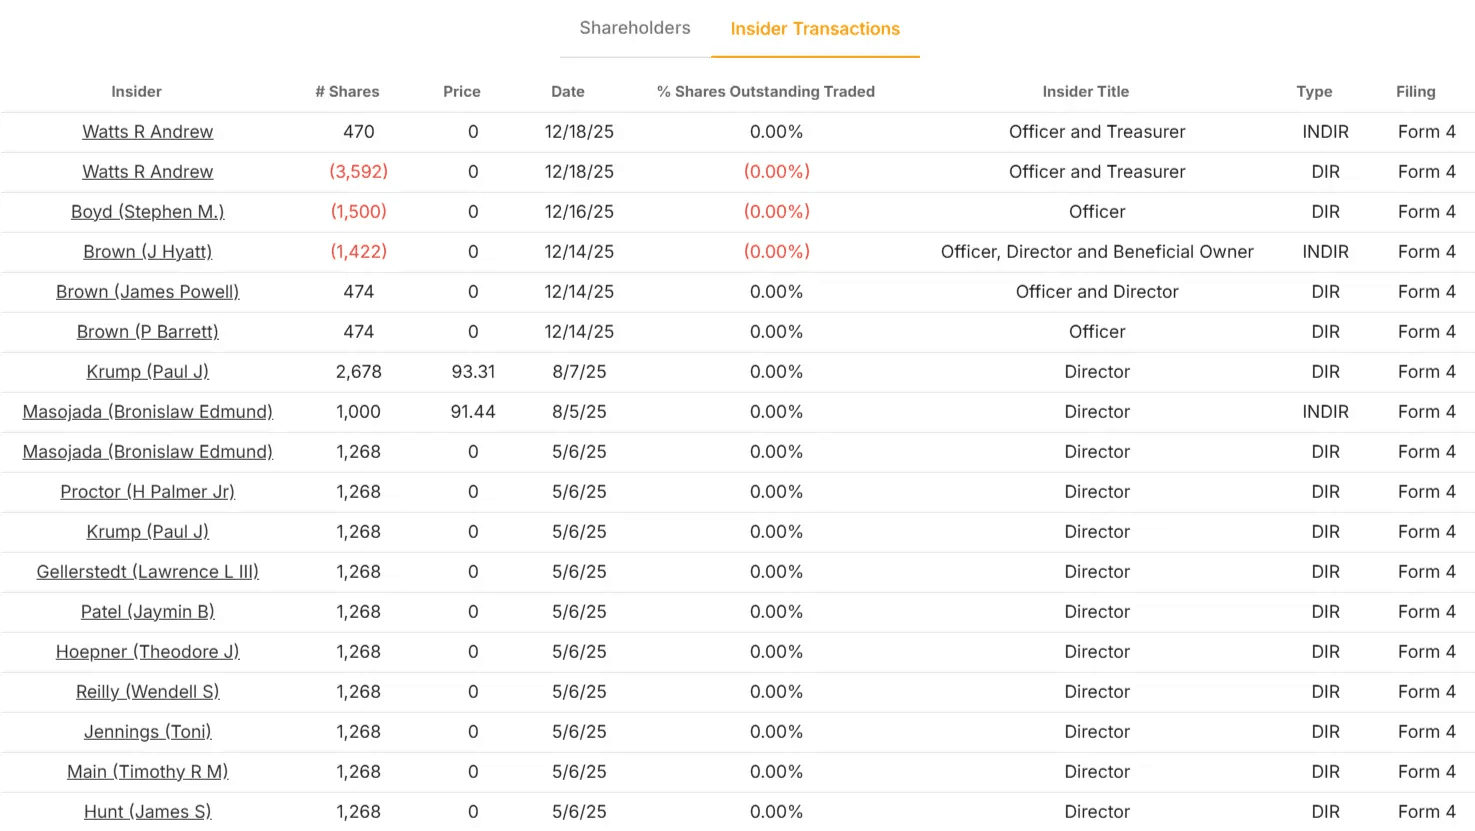Click the # Shares column header
The image size is (1475, 831).
pyautogui.click(x=347, y=91)
